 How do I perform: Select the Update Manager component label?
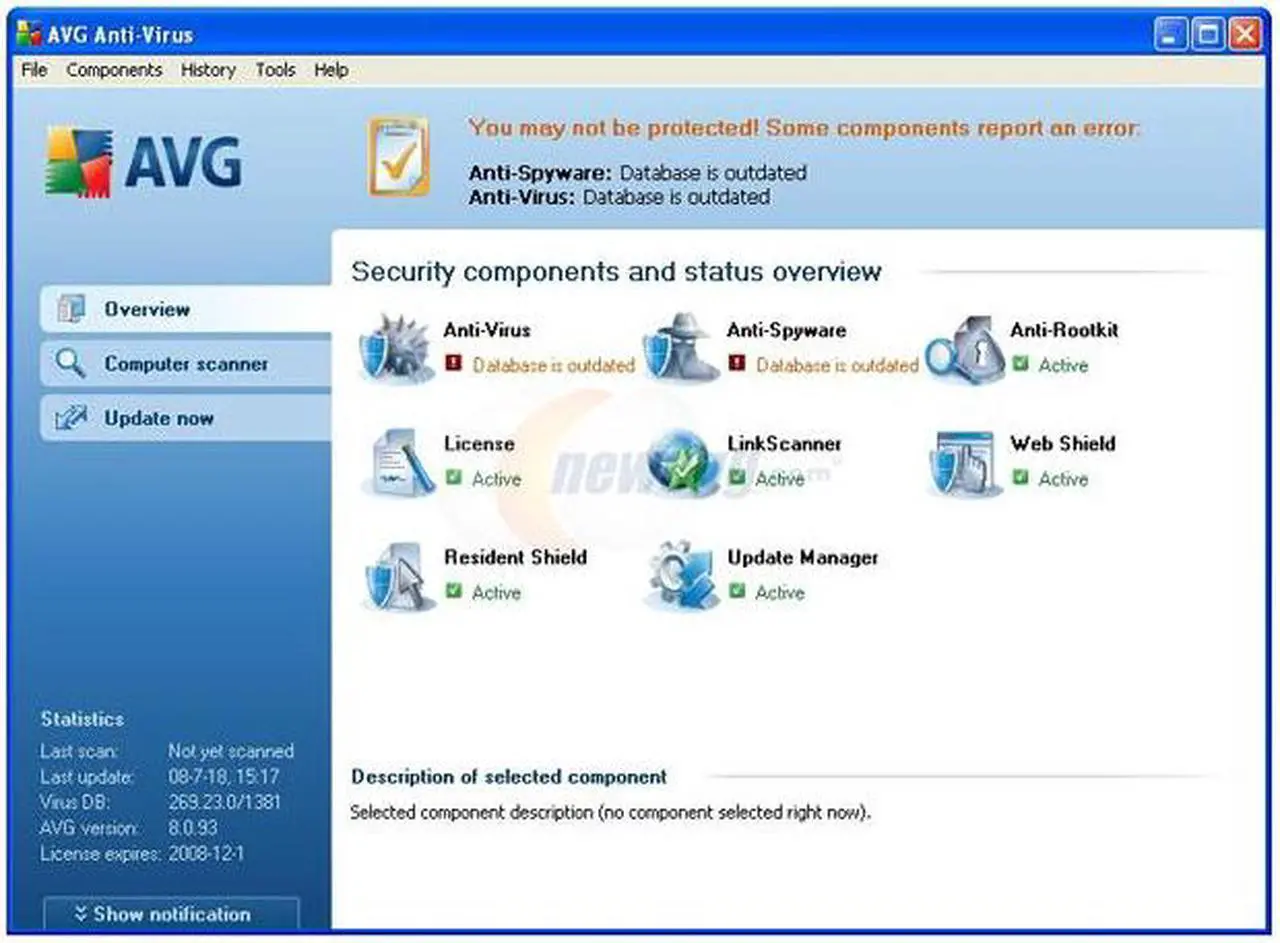coord(802,558)
